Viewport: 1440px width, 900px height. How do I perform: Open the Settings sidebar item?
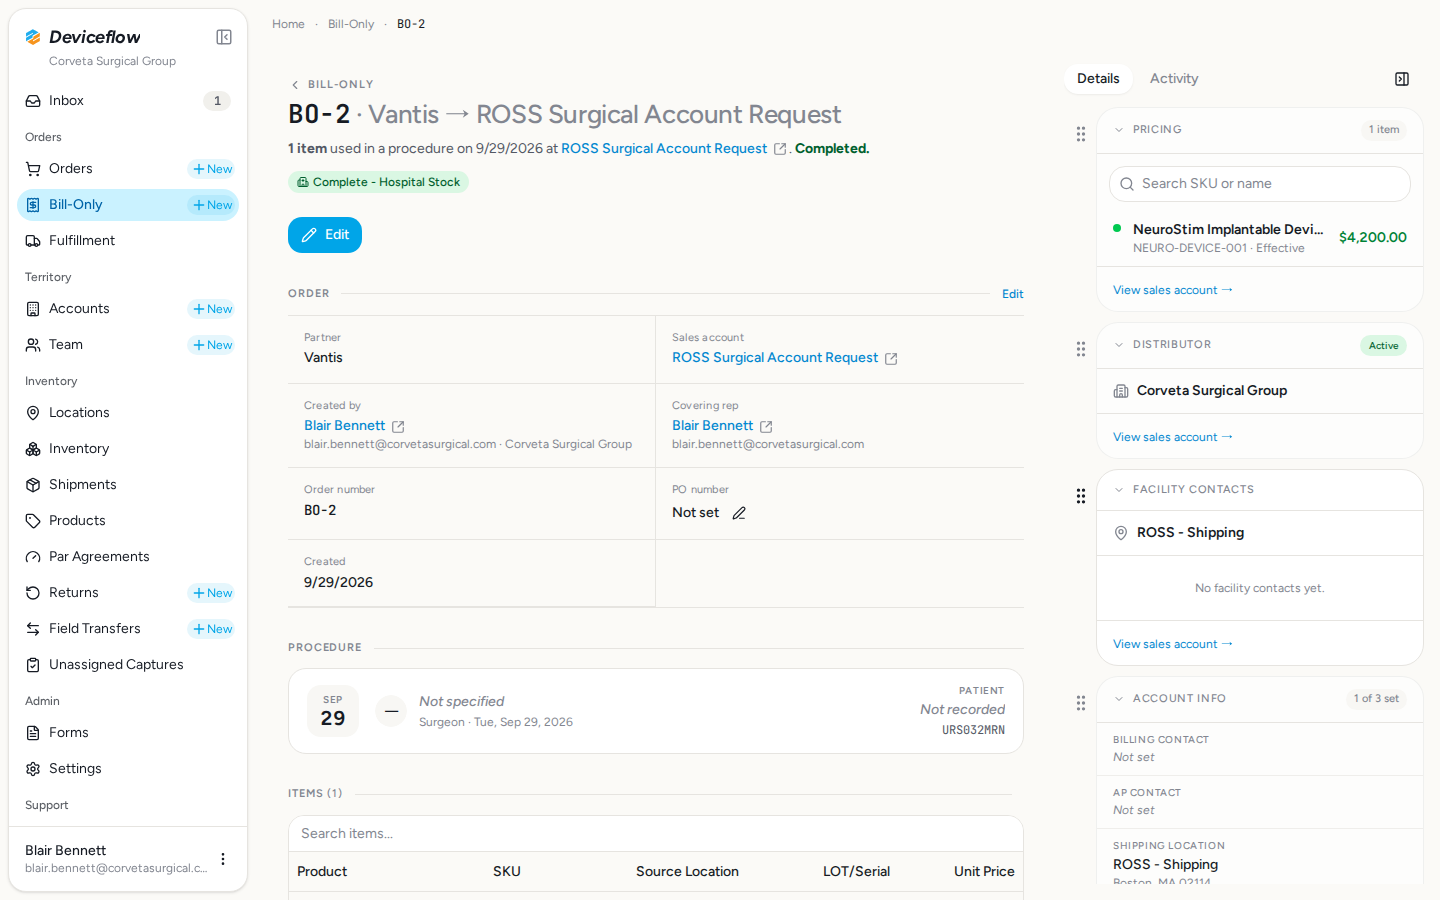tap(128, 769)
